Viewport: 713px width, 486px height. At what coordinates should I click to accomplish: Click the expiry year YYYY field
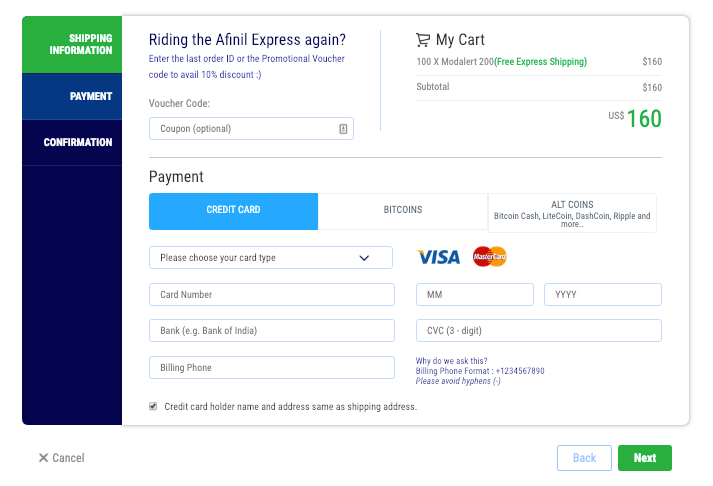pos(602,295)
